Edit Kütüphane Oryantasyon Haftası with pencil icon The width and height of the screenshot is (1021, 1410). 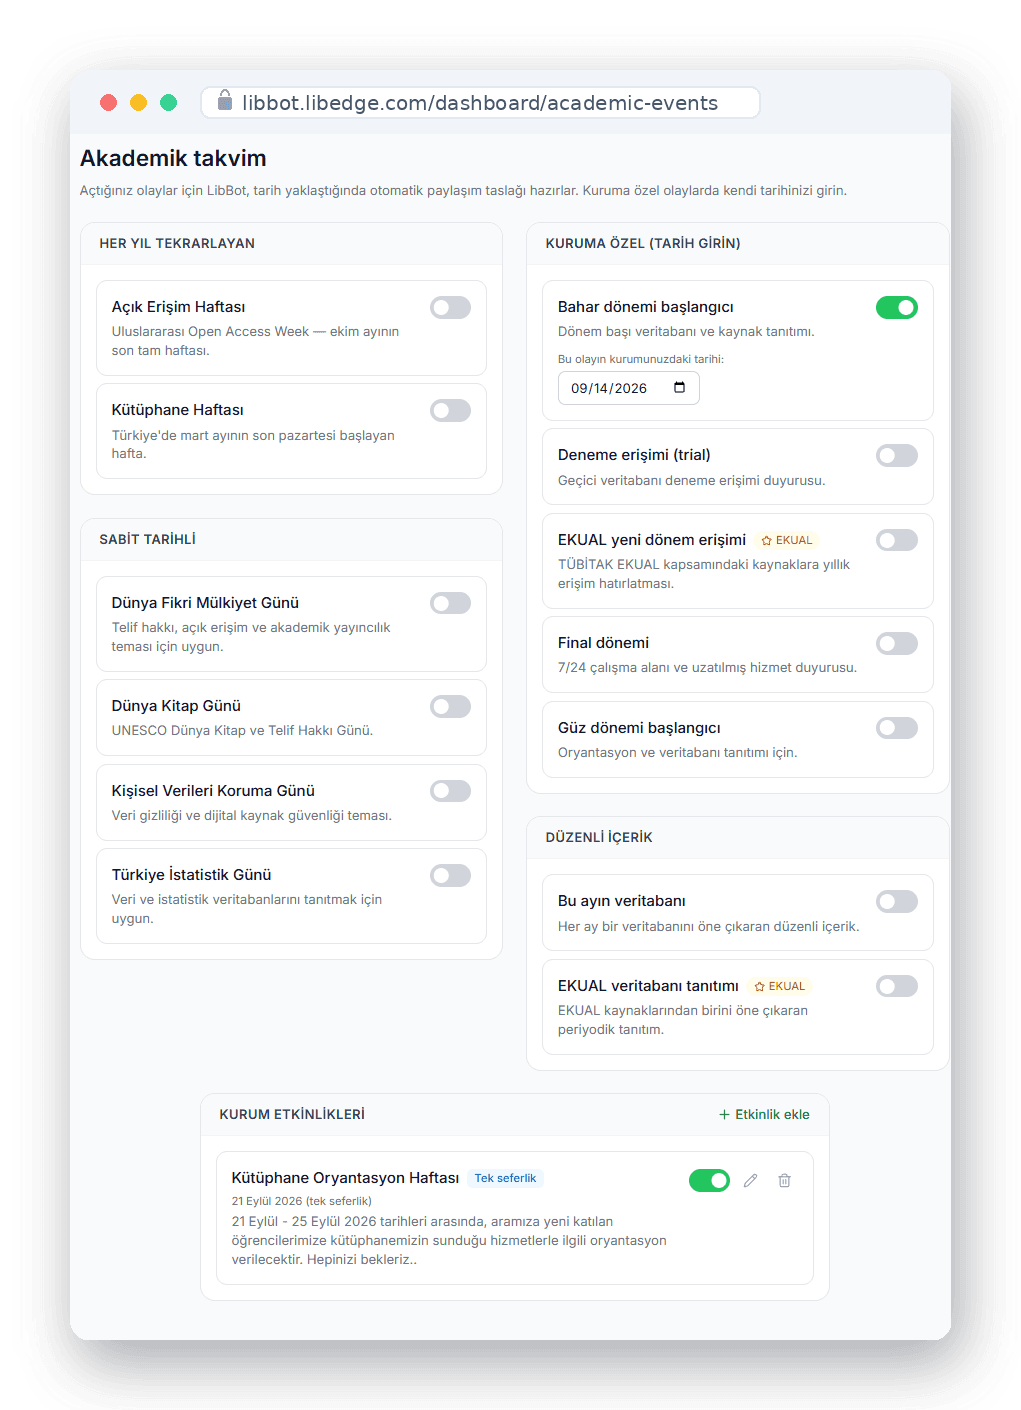pyautogui.click(x=750, y=1181)
